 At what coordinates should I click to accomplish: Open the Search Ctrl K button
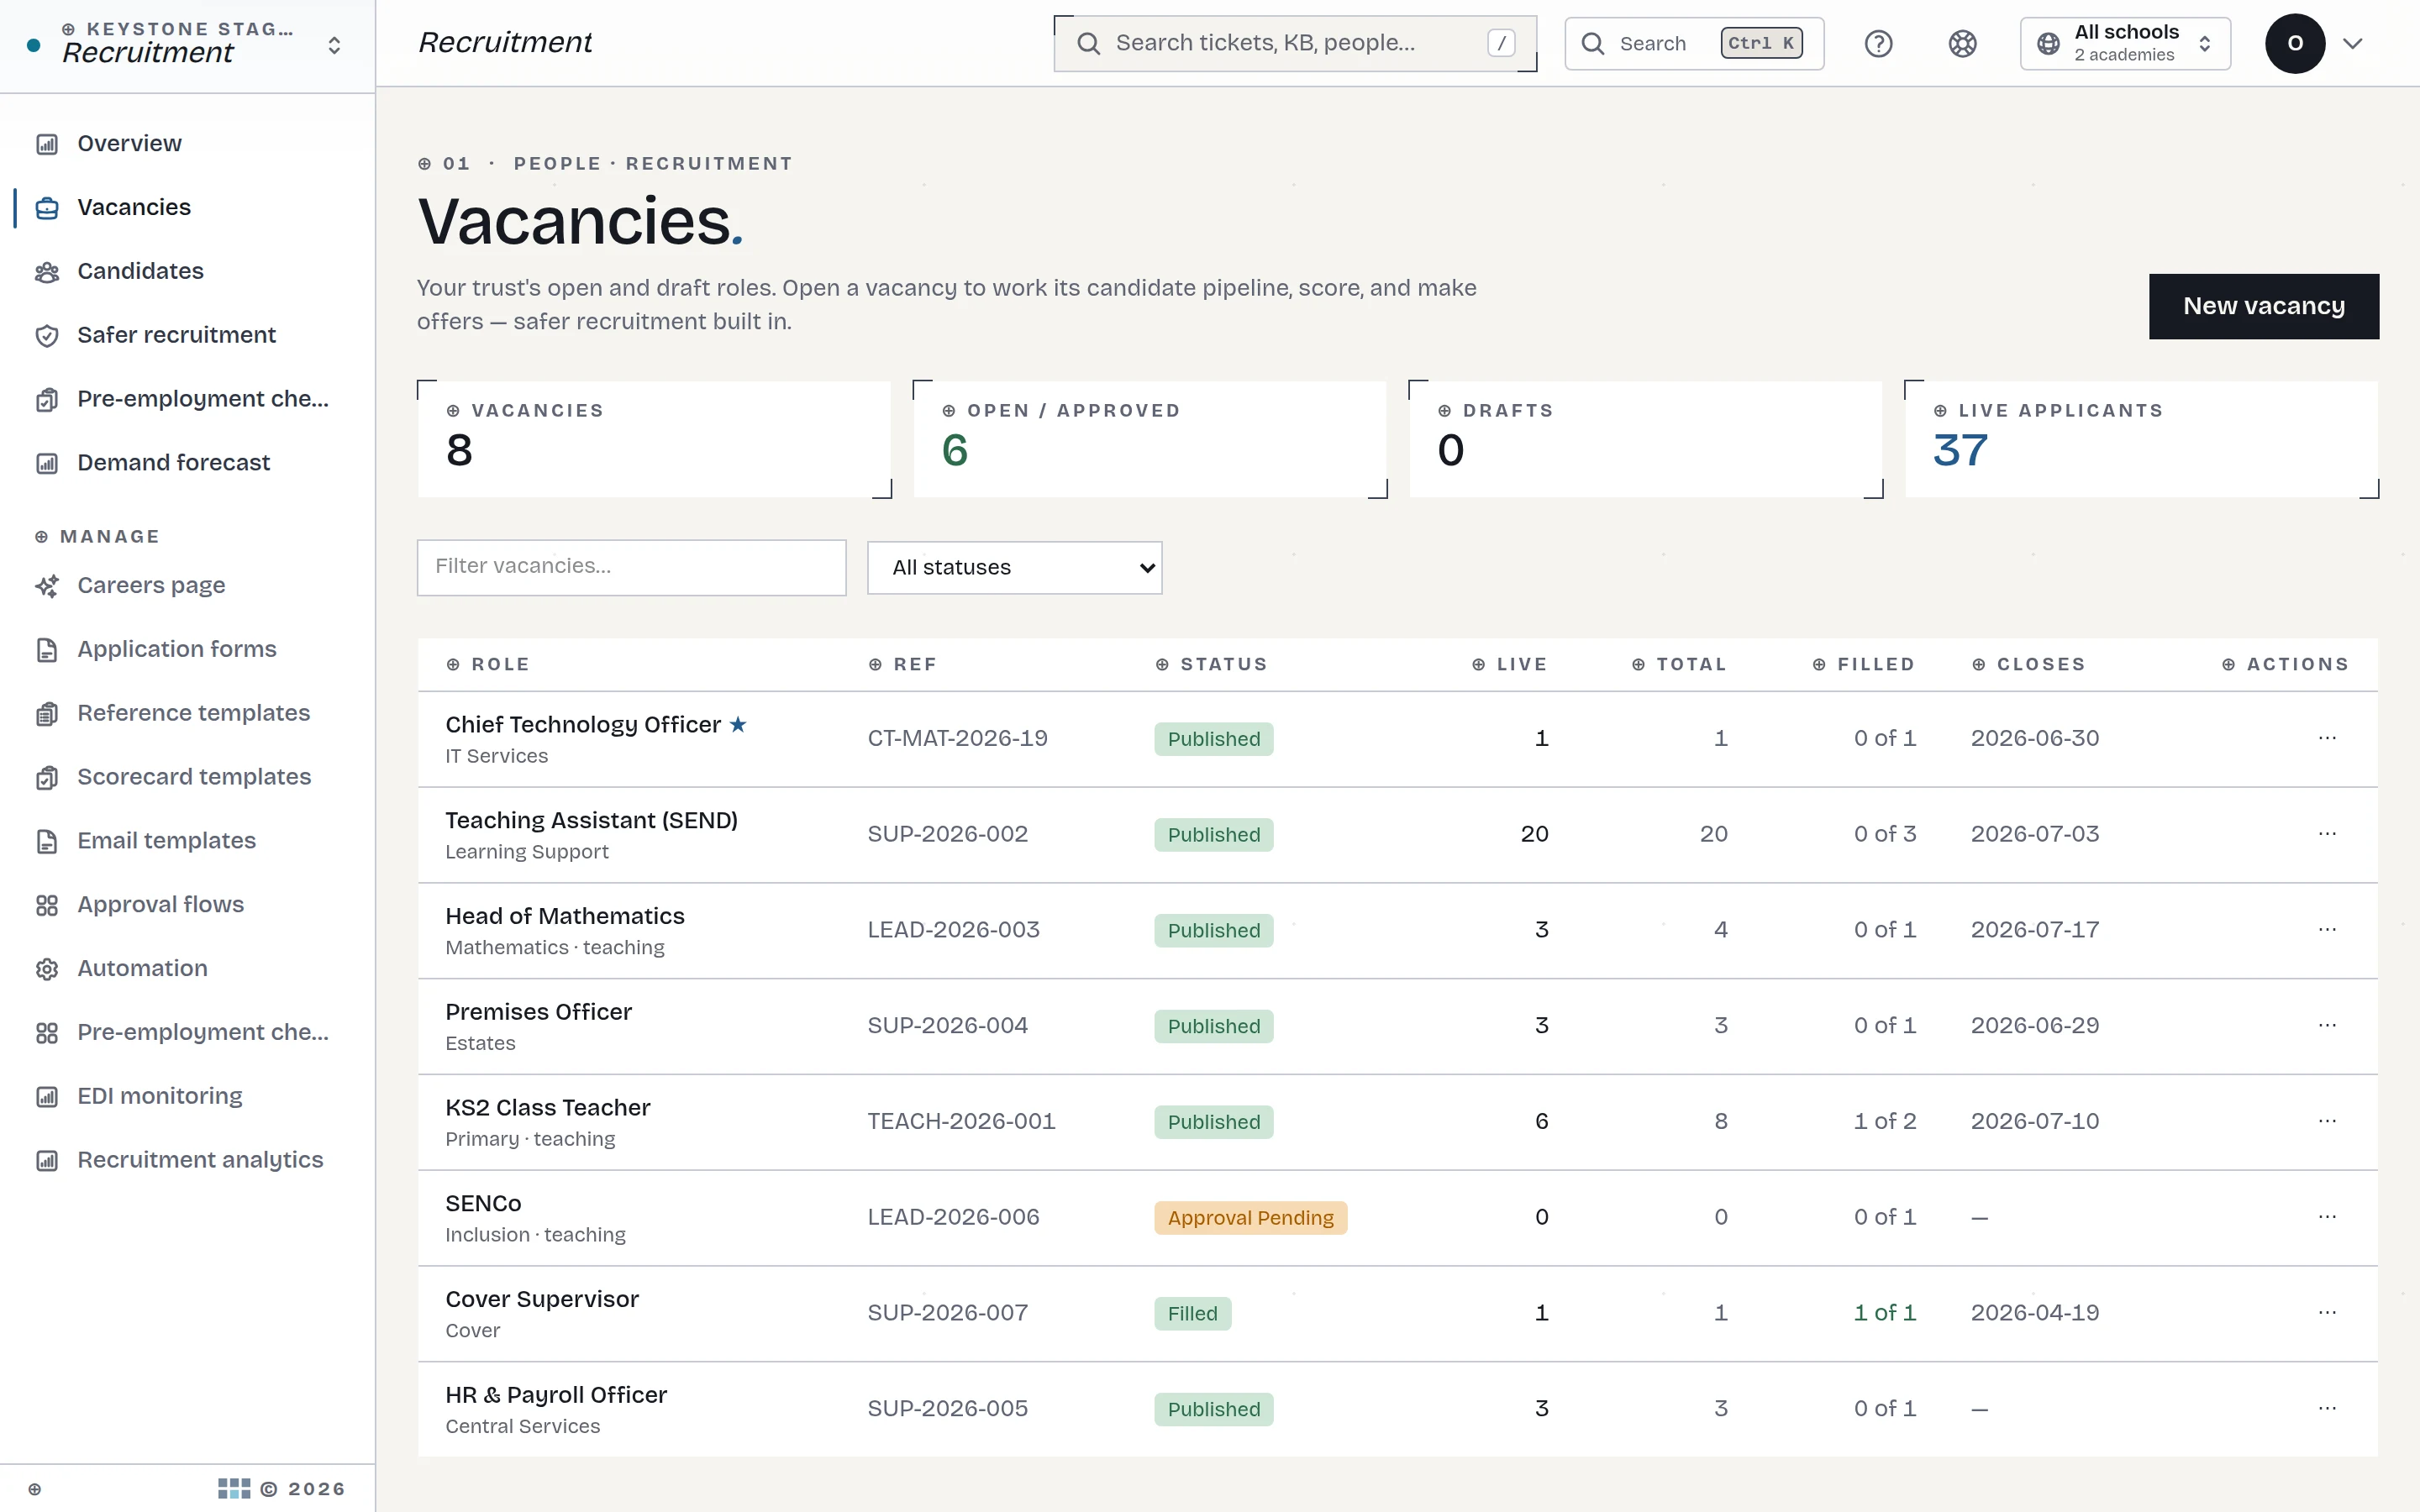pos(1693,44)
